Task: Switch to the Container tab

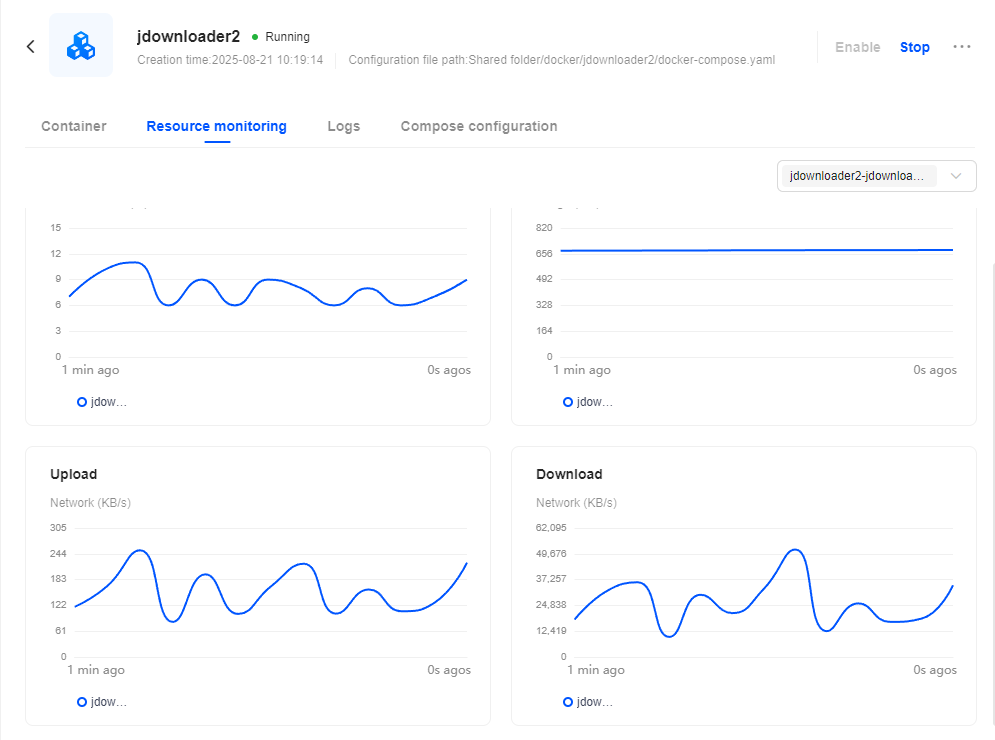Action: [74, 126]
